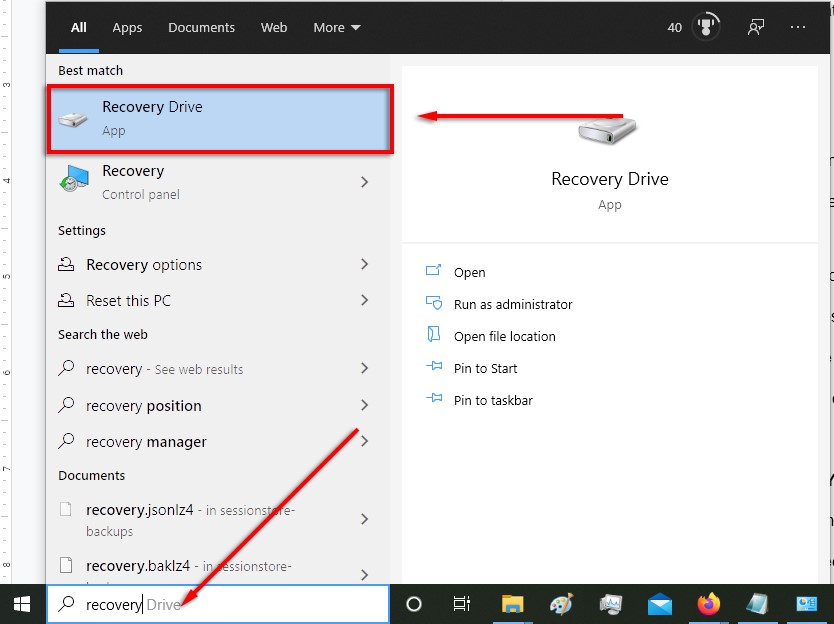Launch Firefox from the taskbar
This screenshot has height=624, width=834.
point(708,604)
